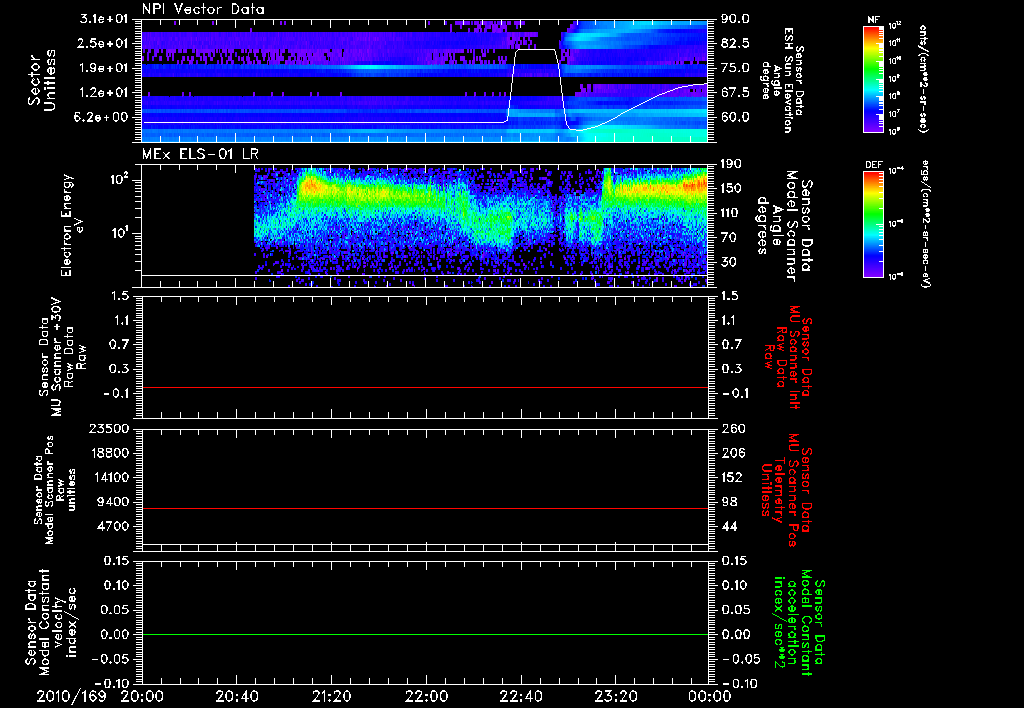
Task: Click the '4700' scanner position axis value
Action: [114, 526]
